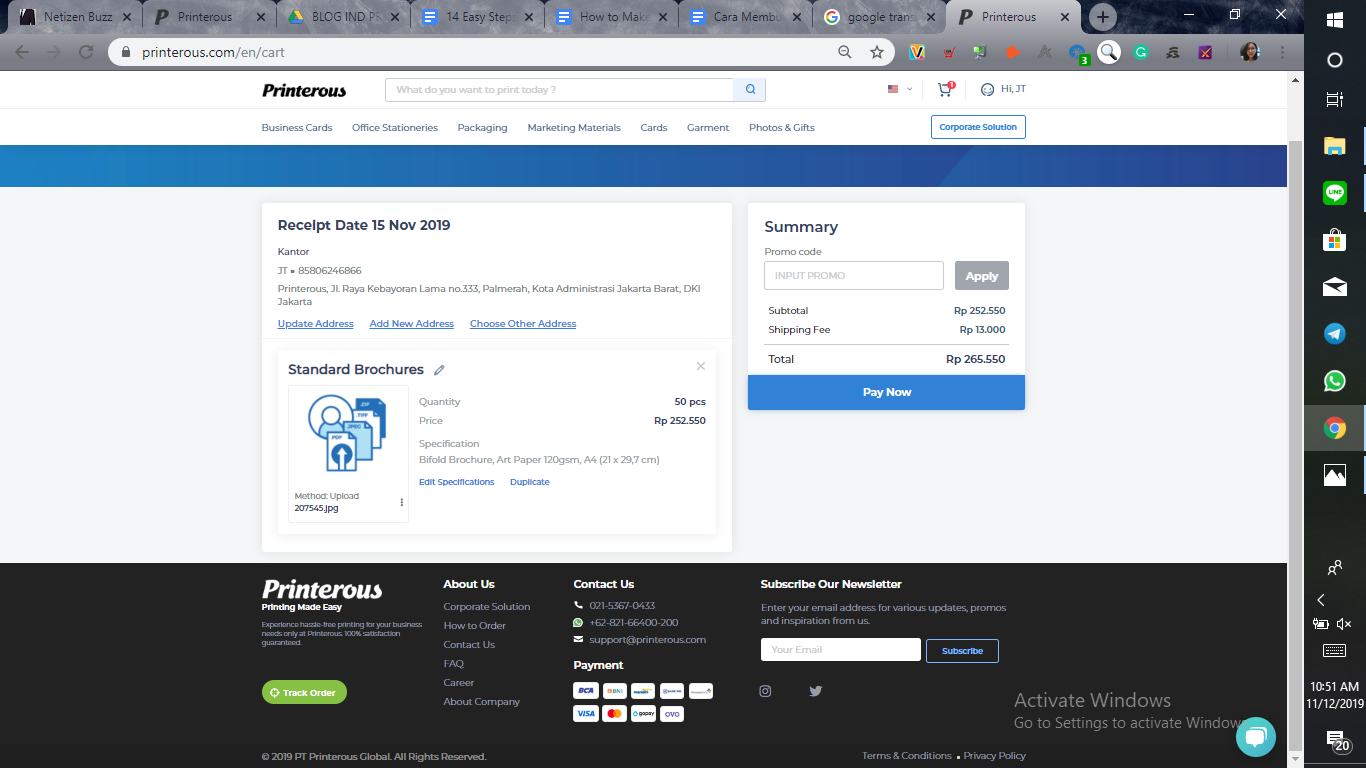Open Printerous Instagram icon in footer
The width and height of the screenshot is (1366, 768).
pyautogui.click(x=765, y=691)
